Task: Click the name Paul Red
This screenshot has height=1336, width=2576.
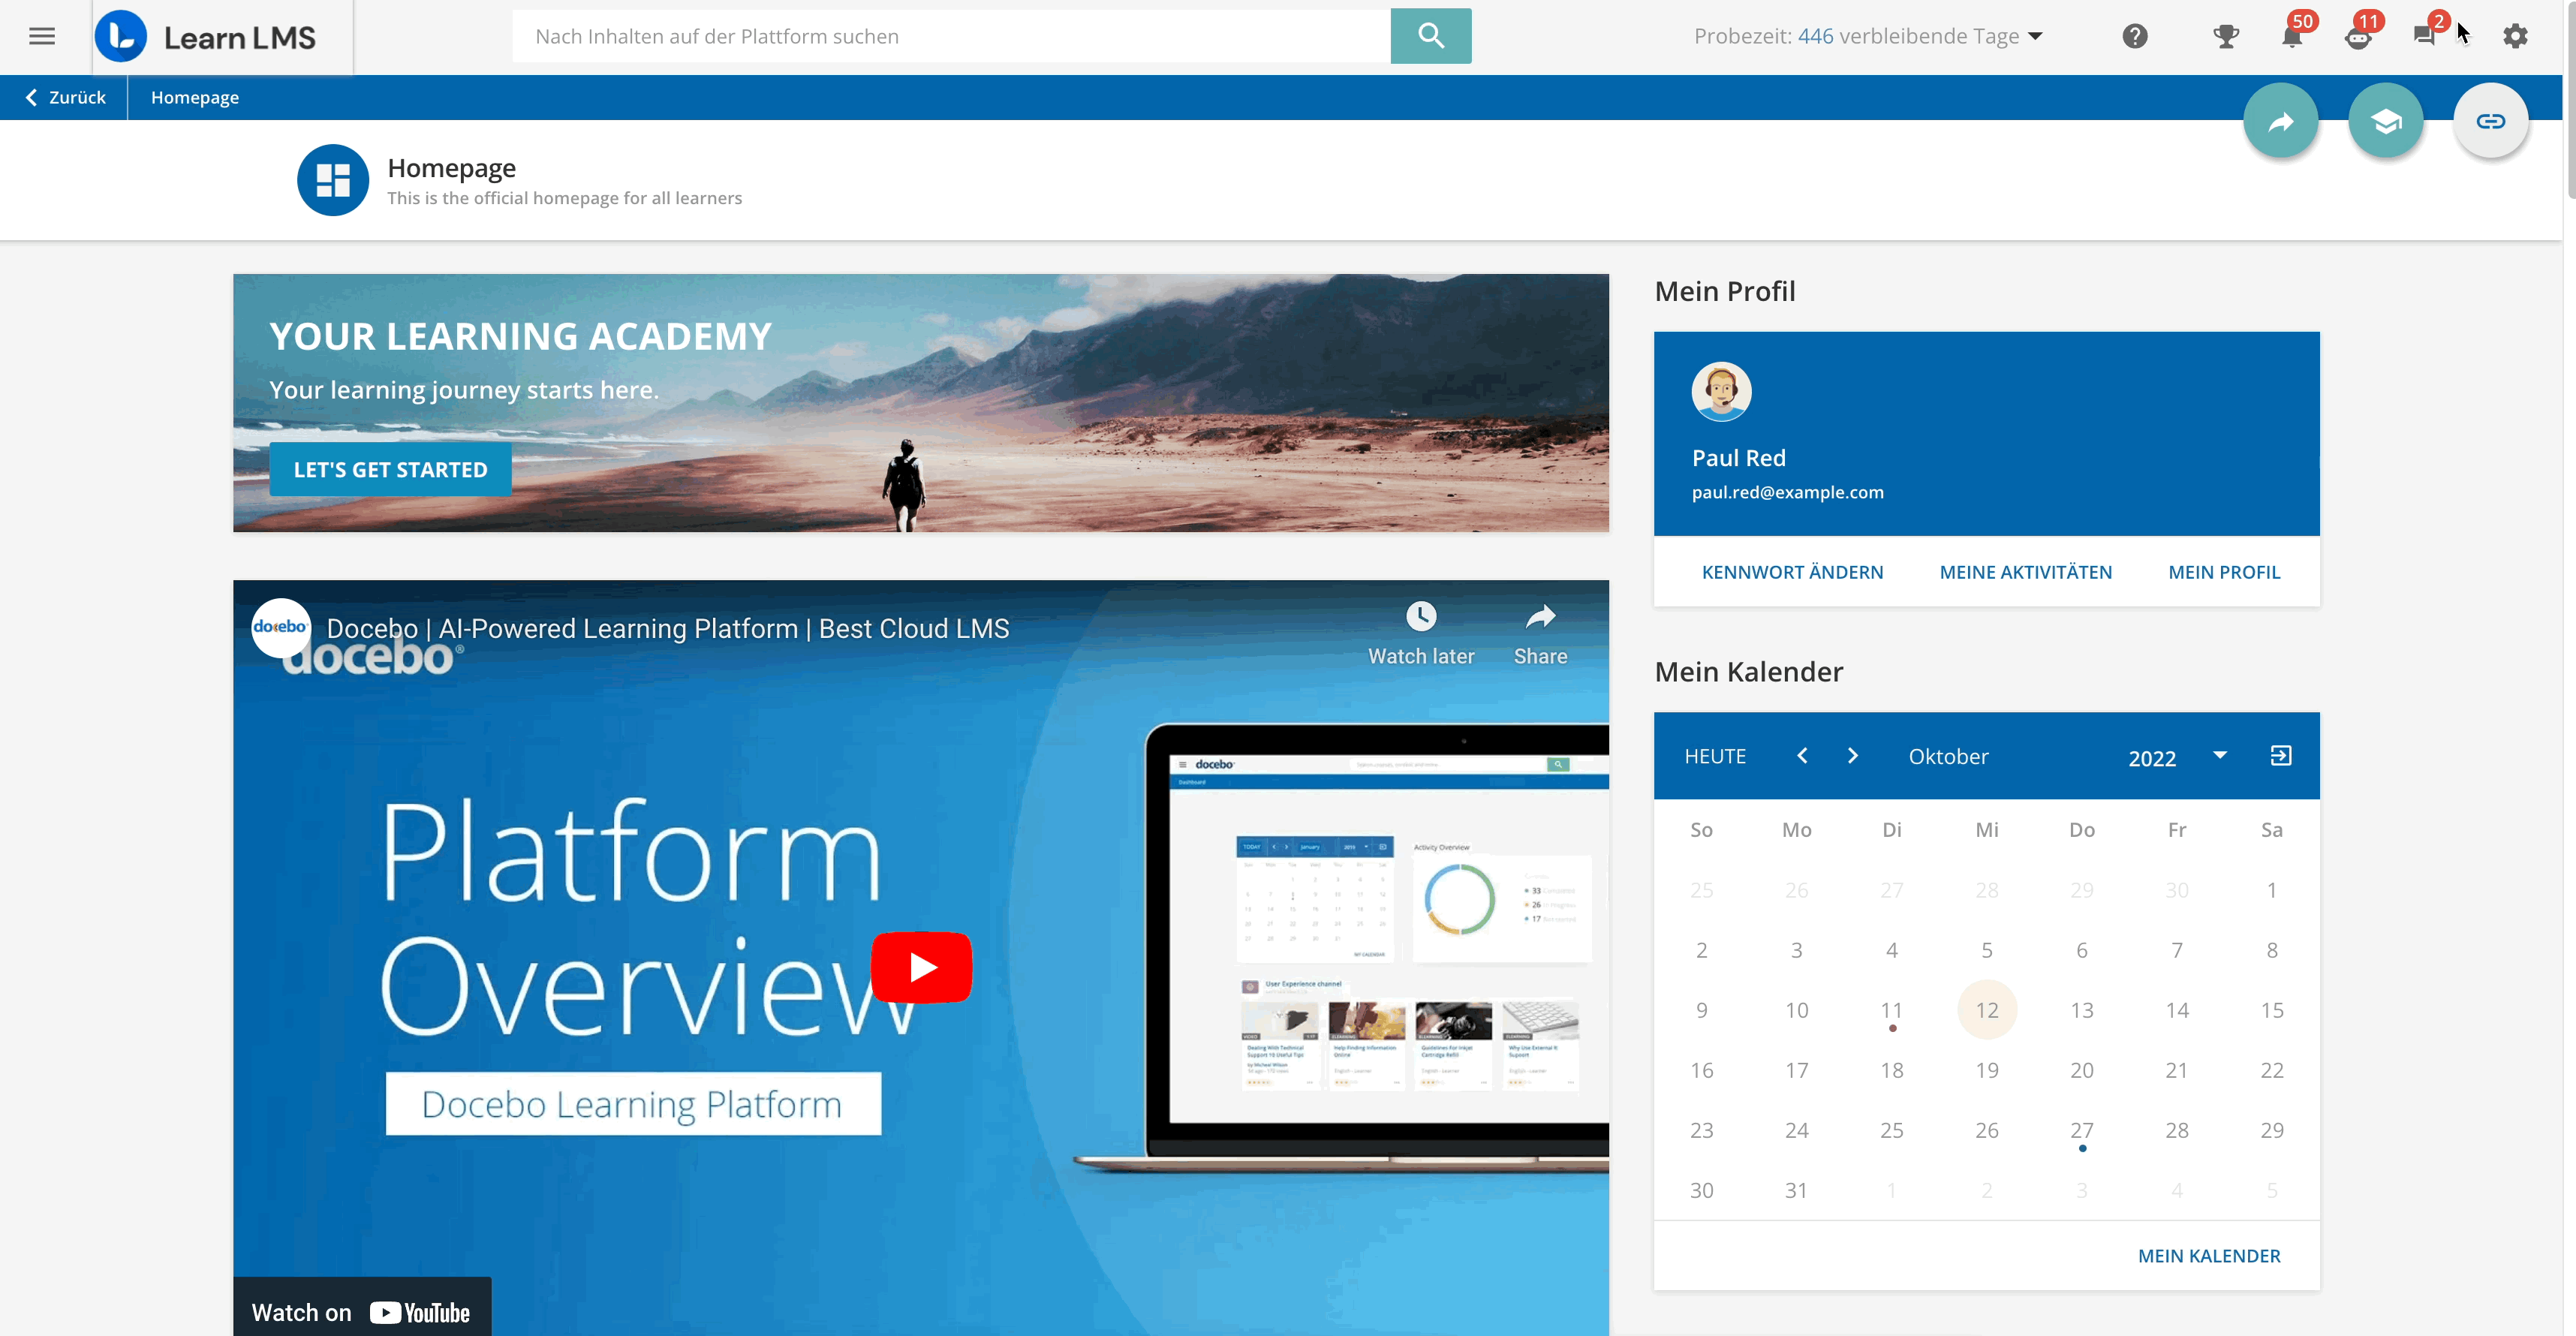Action: pyautogui.click(x=1738, y=457)
